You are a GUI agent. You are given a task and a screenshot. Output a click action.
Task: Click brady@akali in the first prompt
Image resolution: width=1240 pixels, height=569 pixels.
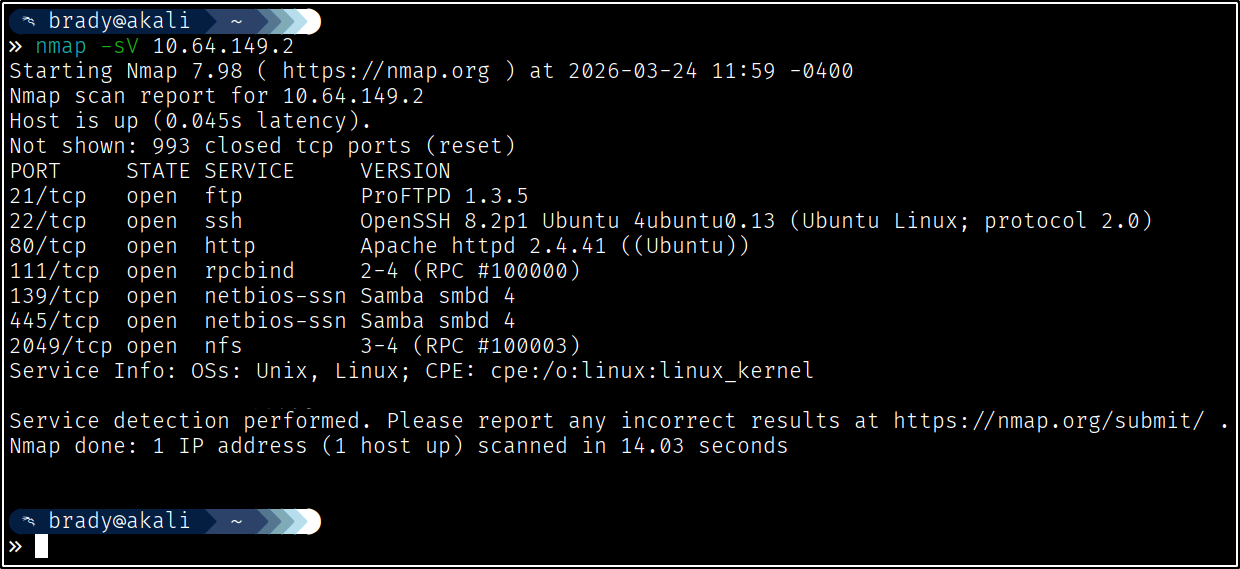118,21
